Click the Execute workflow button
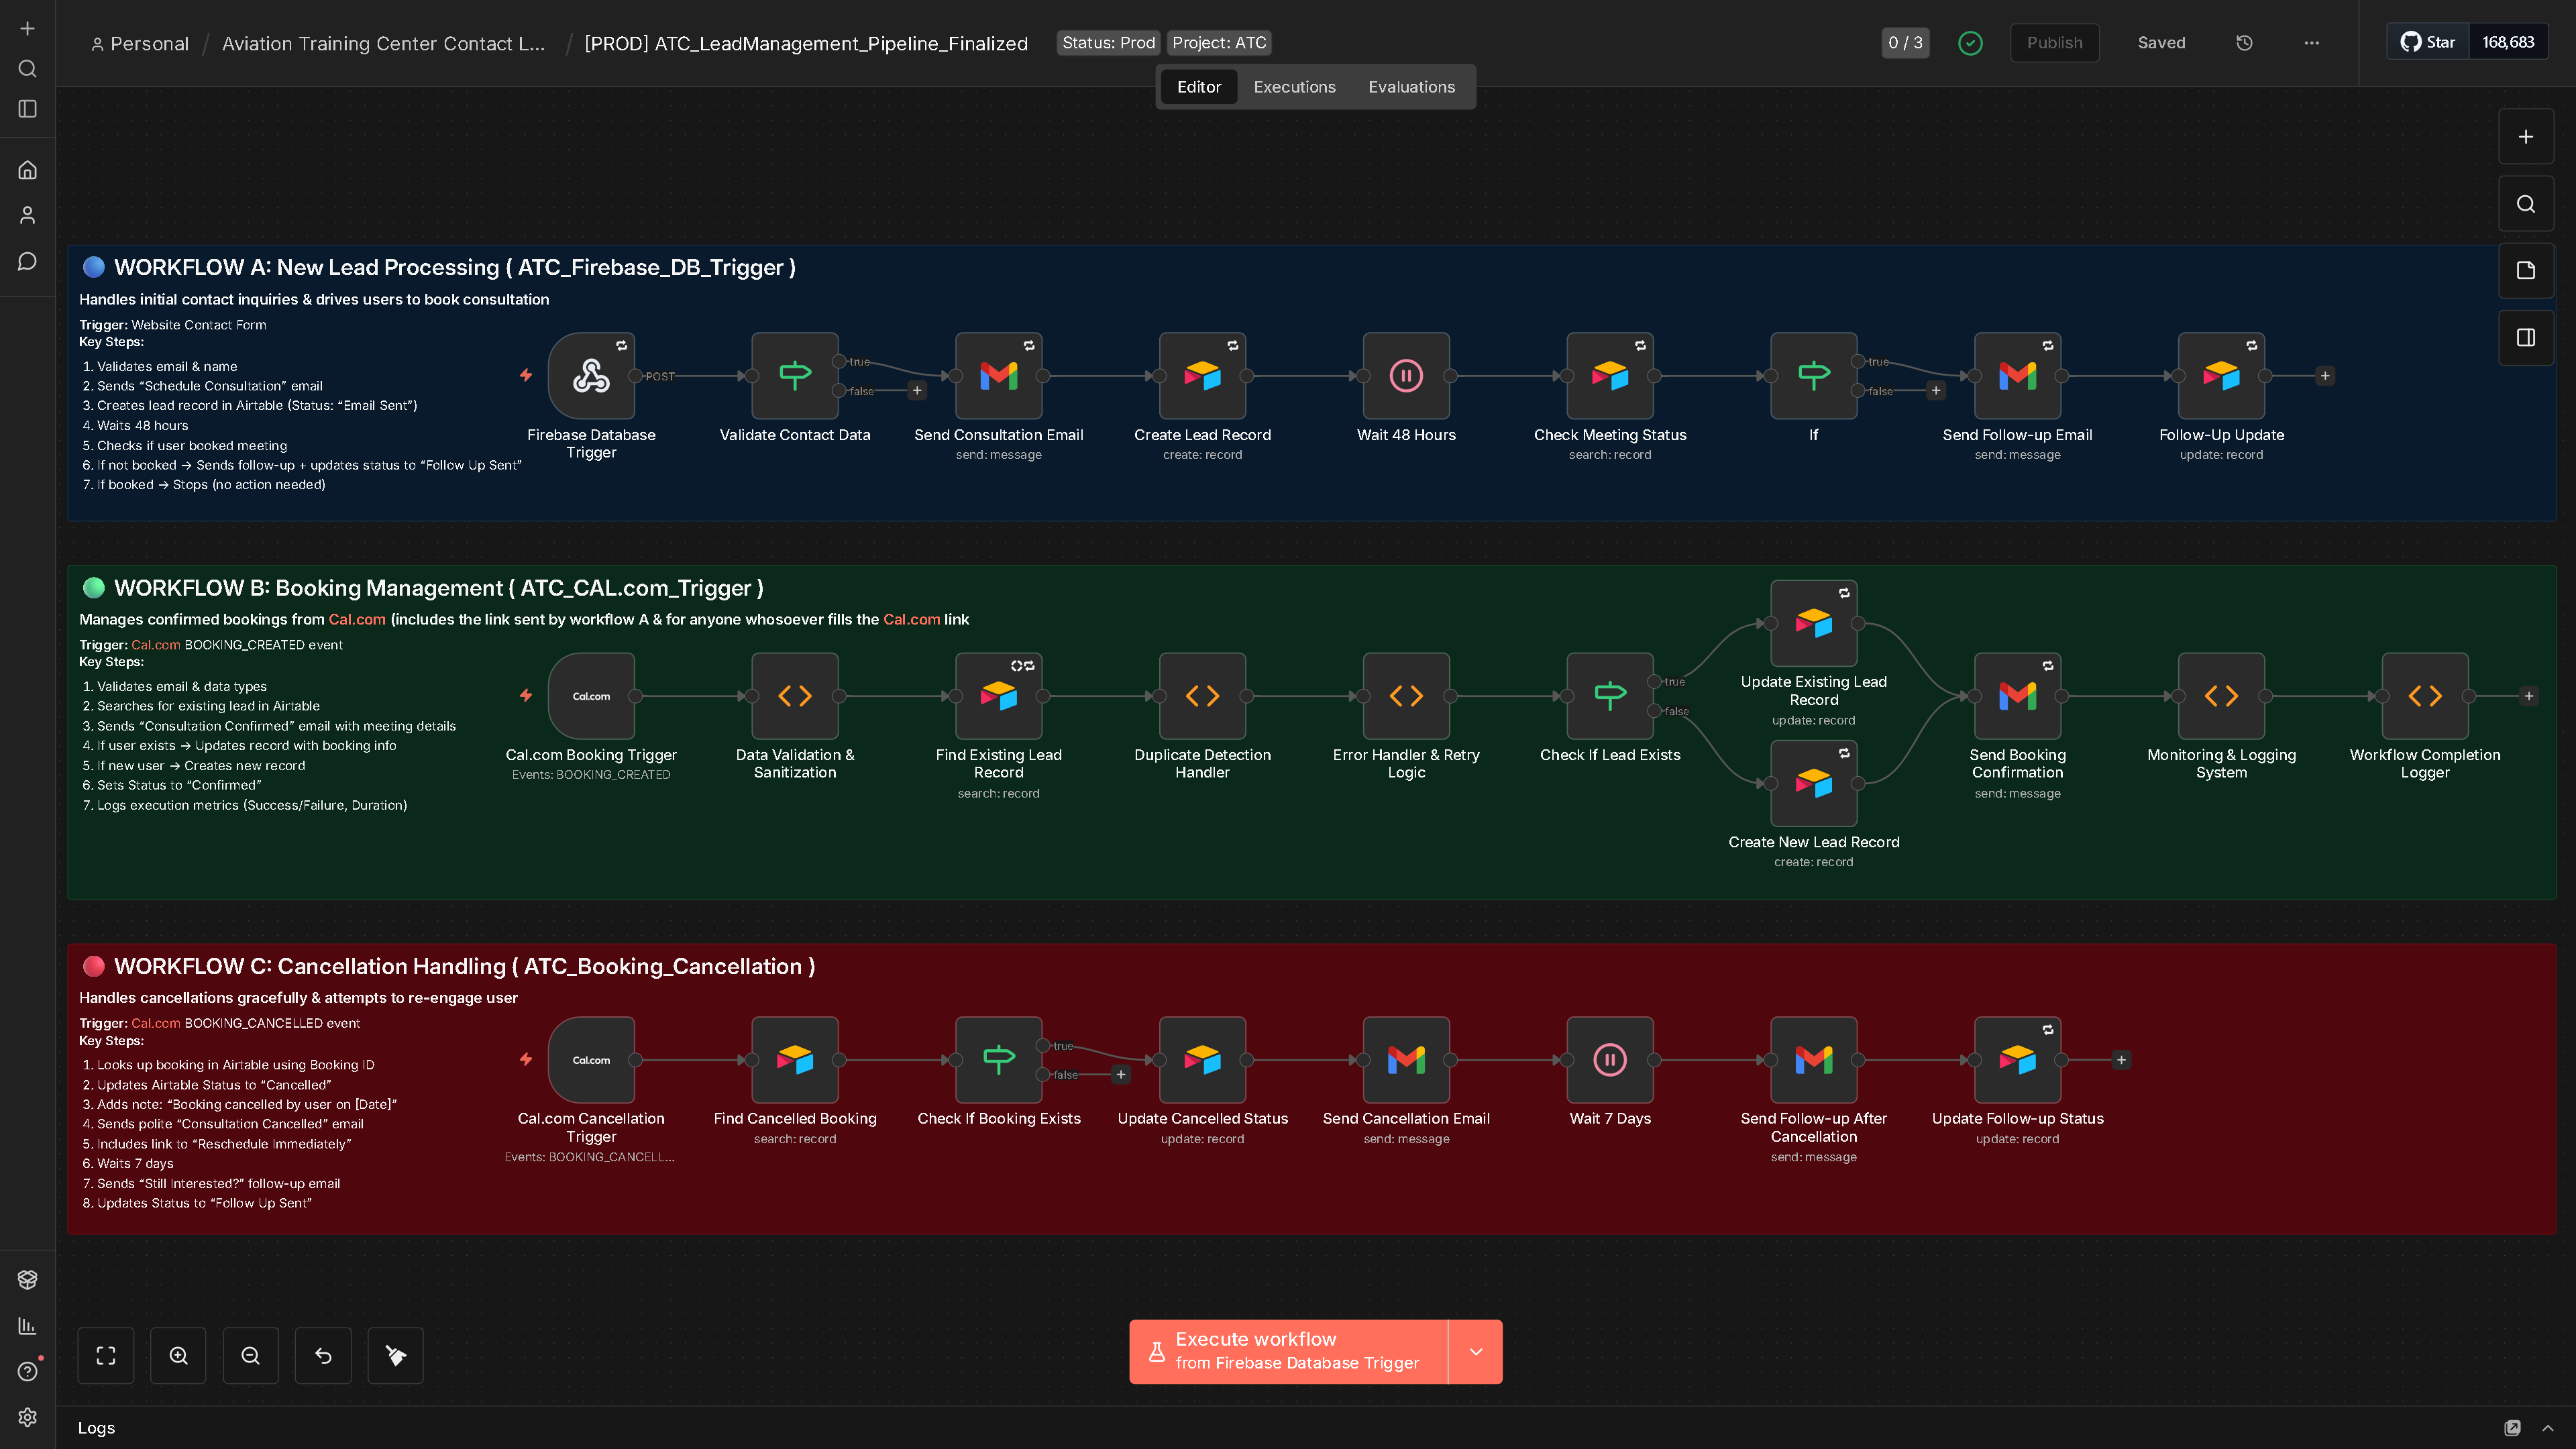The height and width of the screenshot is (1449, 2576). [x=1288, y=1351]
